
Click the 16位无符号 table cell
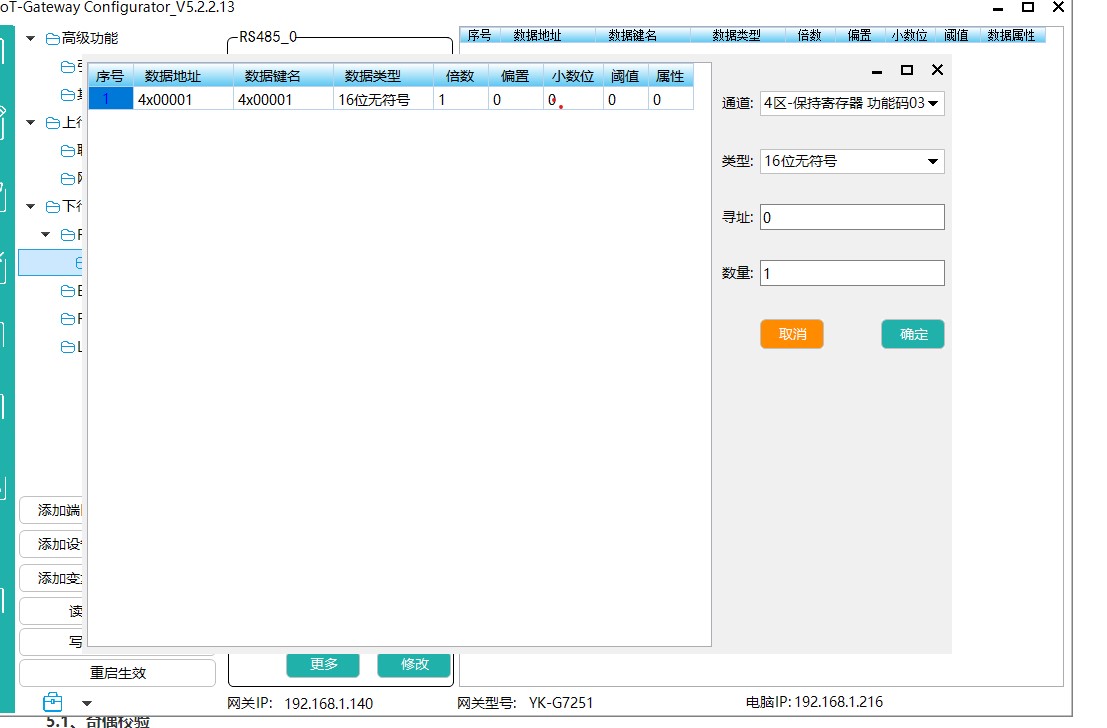coord(383,100)
